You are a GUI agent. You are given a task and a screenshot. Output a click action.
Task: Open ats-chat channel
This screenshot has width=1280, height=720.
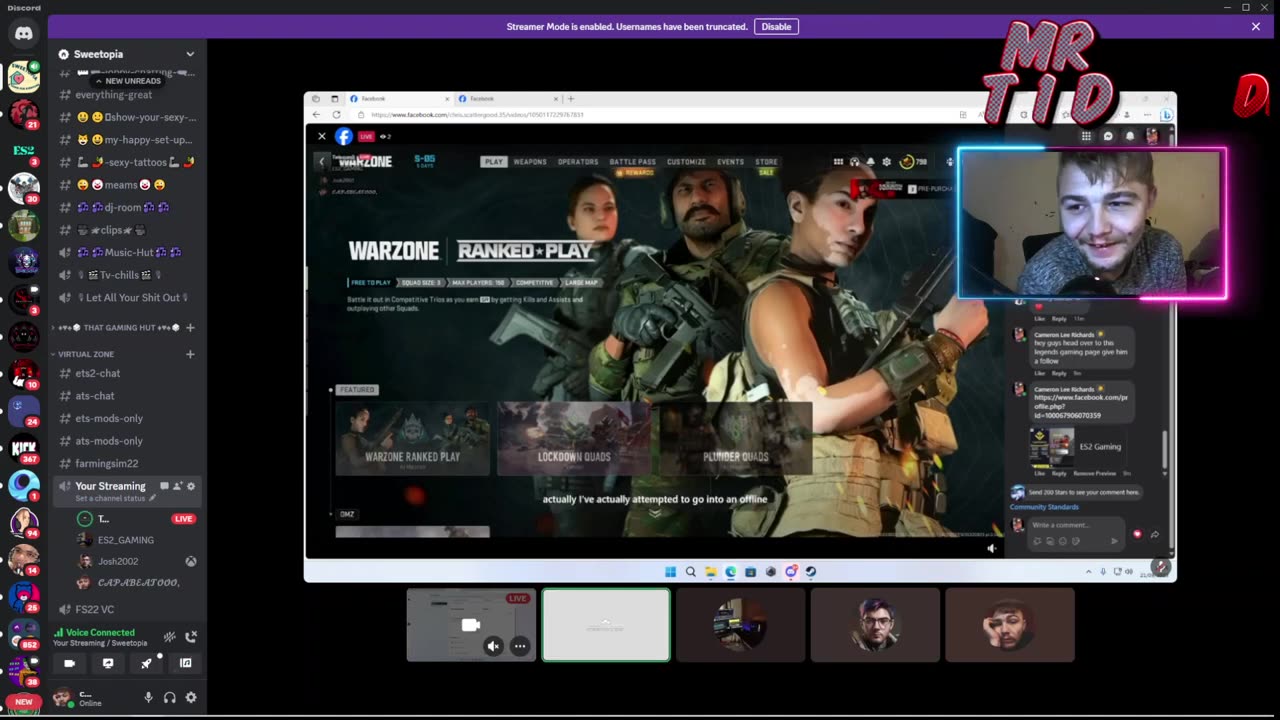pyautogui.click(x=127, y=396)
